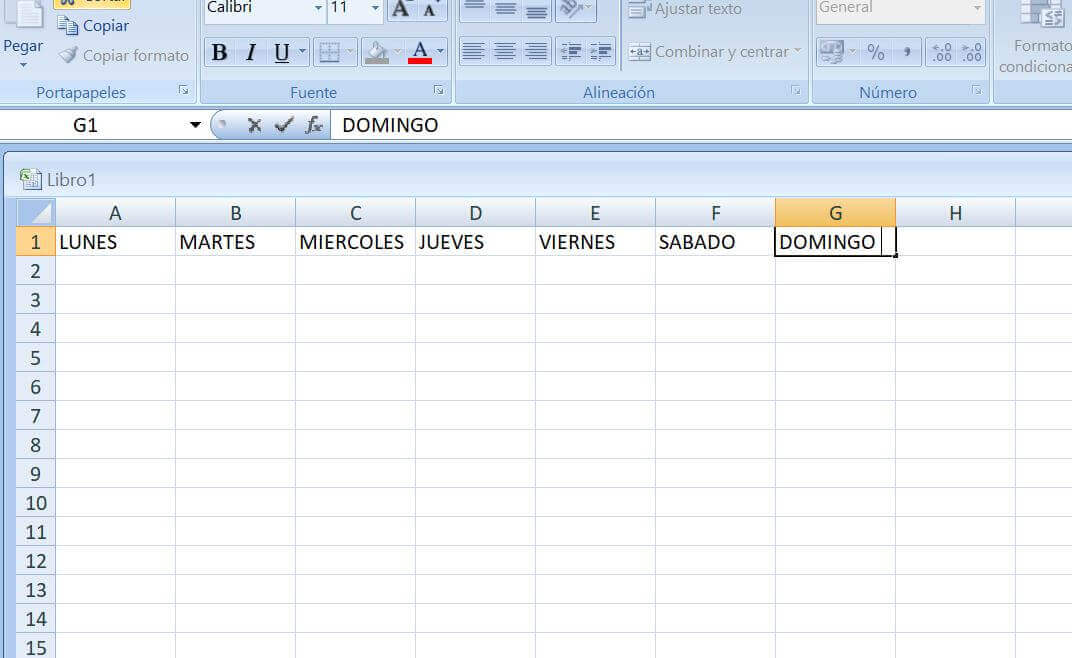Select cell containing VIERNES
This screenshot has height=658, width=1072.
pos(595,242)
